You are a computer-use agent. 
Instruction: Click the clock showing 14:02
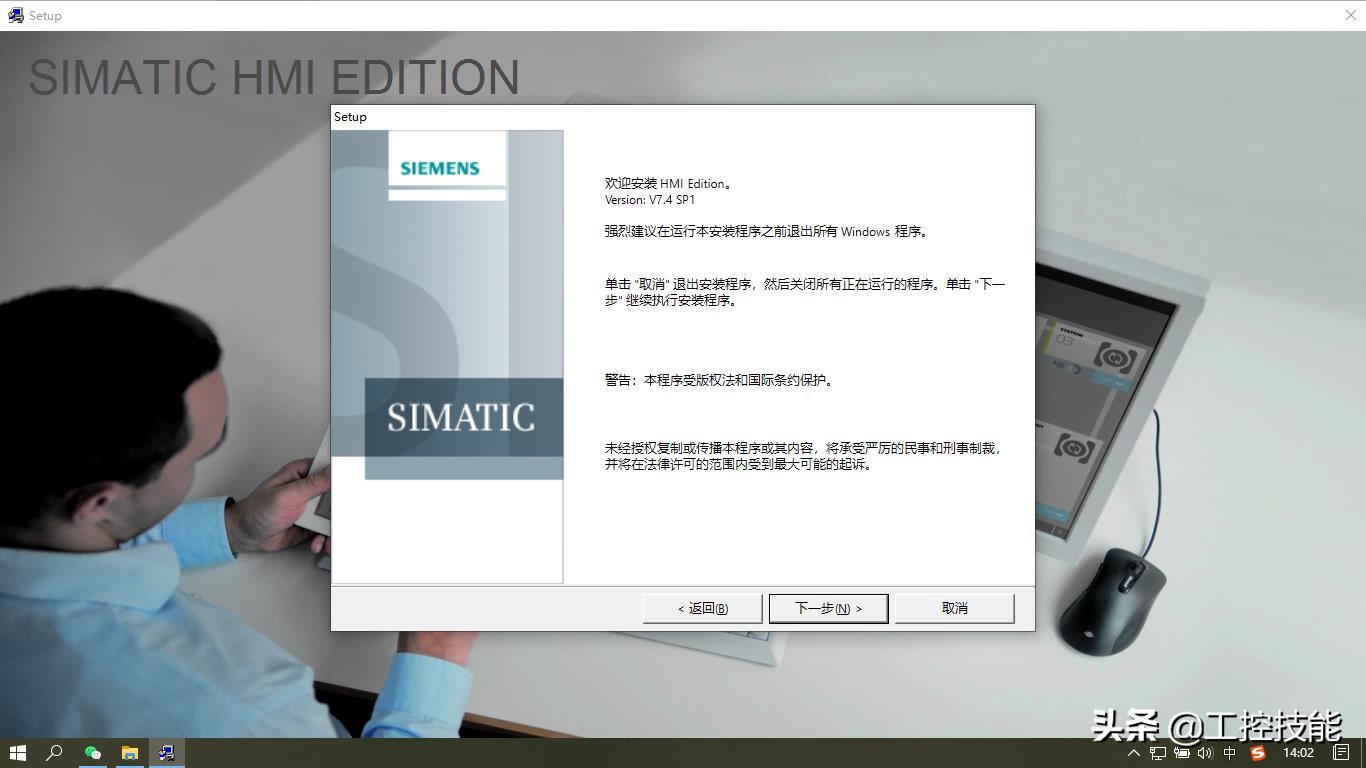click(x=1298, y=753)
